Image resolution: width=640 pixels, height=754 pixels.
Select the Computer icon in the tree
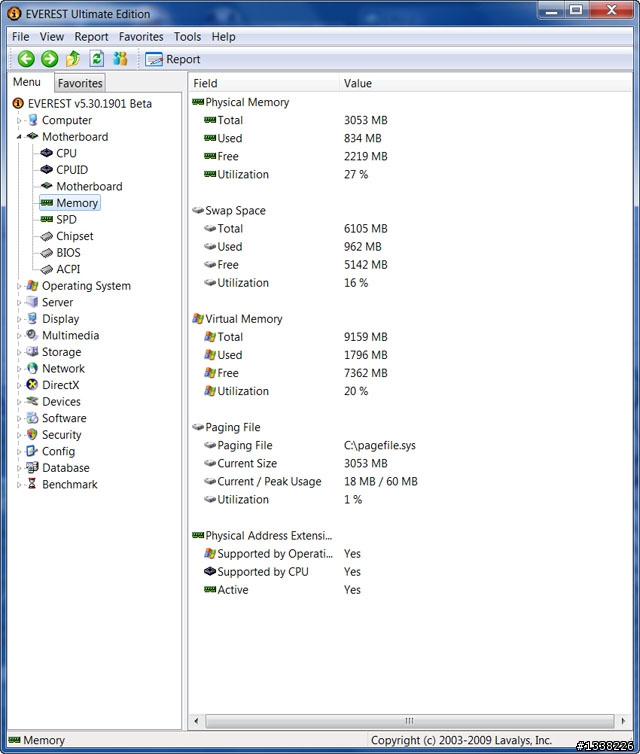coord(32,120)
